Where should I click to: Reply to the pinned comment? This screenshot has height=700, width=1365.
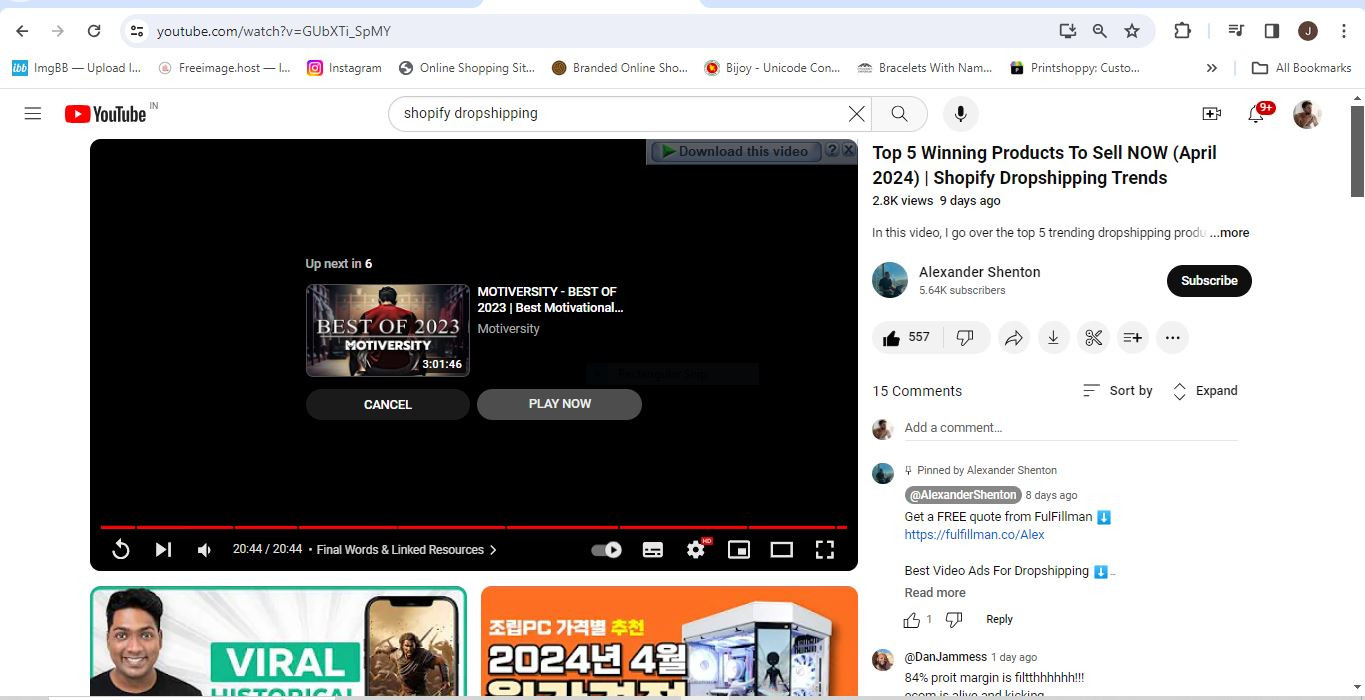pos(999,620)
